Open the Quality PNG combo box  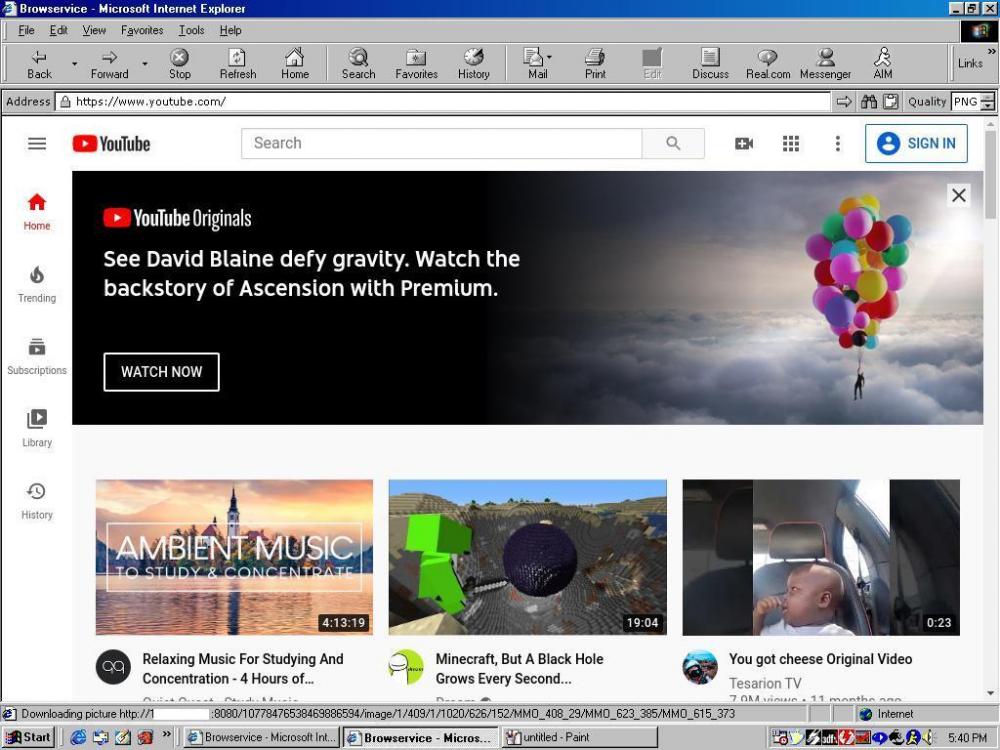coord(972,102)
